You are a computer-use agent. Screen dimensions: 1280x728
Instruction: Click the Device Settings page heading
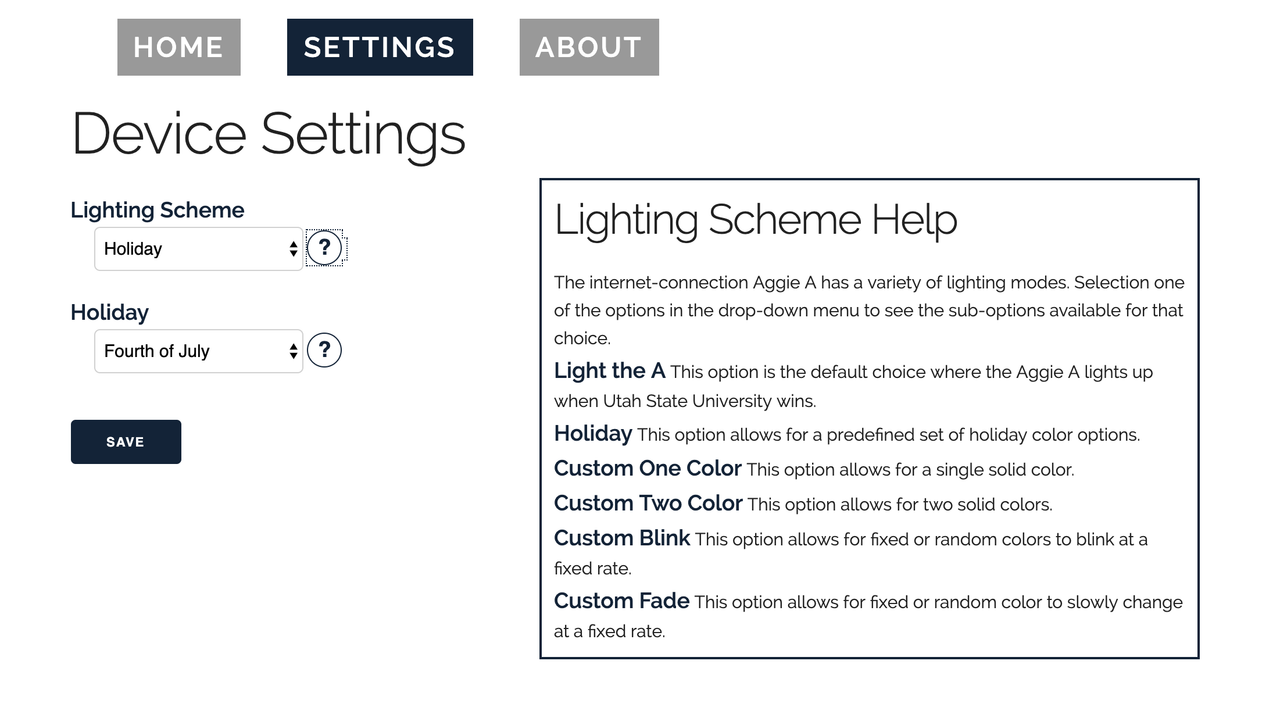tap(269, 134)
